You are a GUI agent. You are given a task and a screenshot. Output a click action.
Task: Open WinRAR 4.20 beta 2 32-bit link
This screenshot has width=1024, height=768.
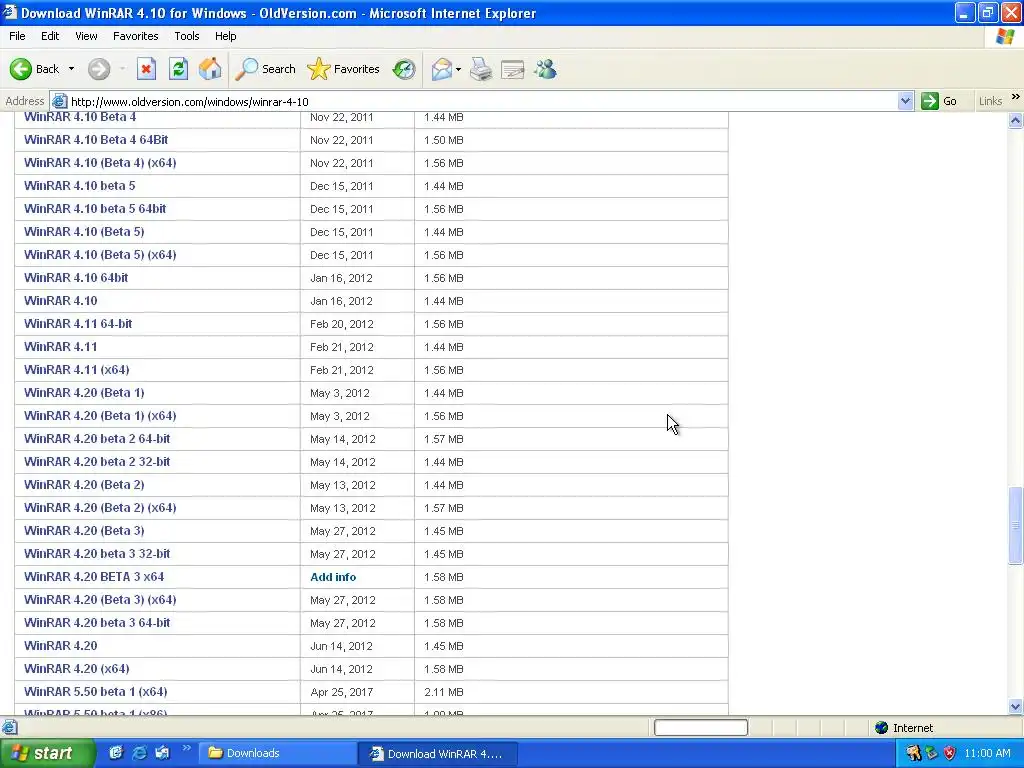pos(97,462)
